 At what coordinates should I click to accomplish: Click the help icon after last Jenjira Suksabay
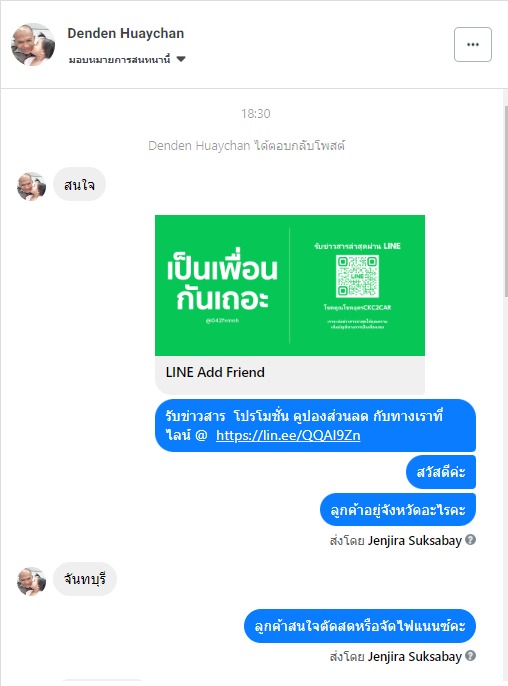[x=470, y=656]
